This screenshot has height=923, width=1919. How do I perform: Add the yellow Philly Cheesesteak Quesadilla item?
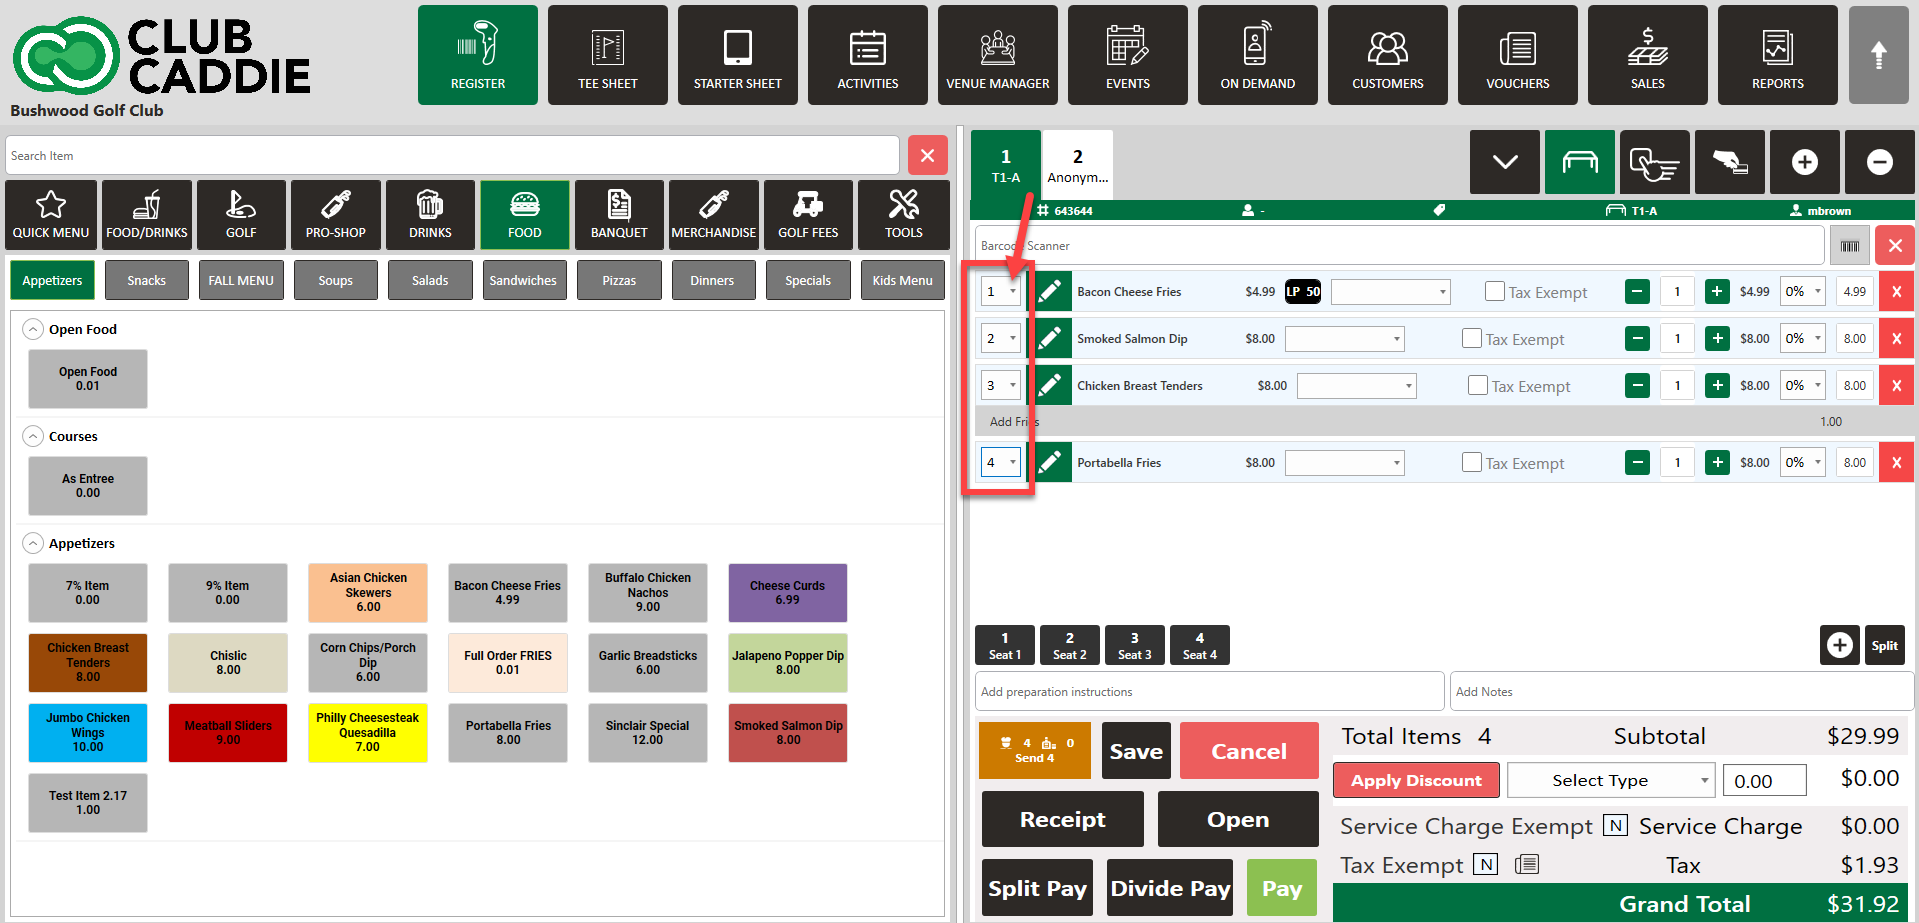pos(368,733)
